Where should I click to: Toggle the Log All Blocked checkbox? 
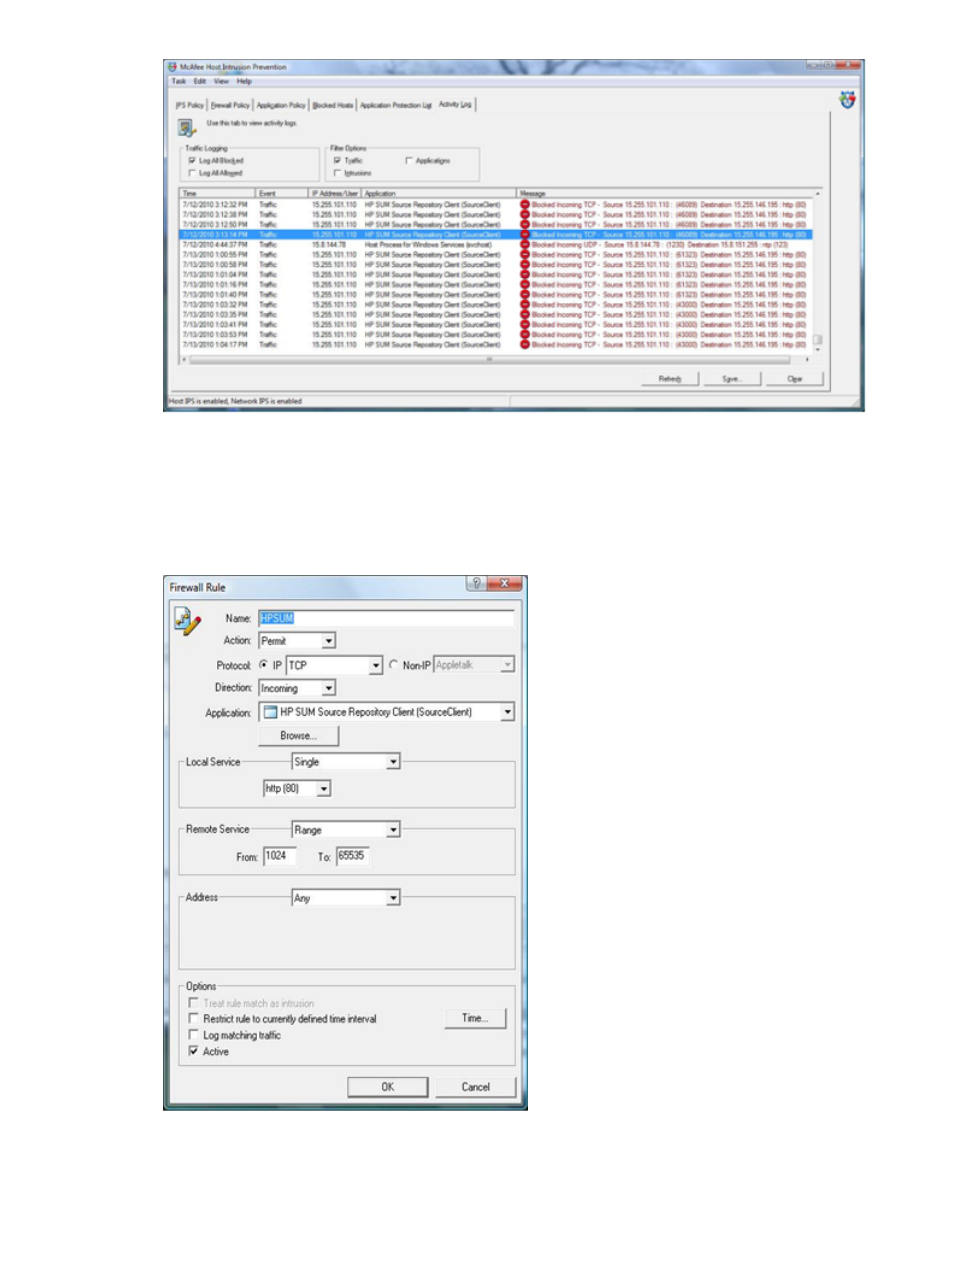pos(192,160)
